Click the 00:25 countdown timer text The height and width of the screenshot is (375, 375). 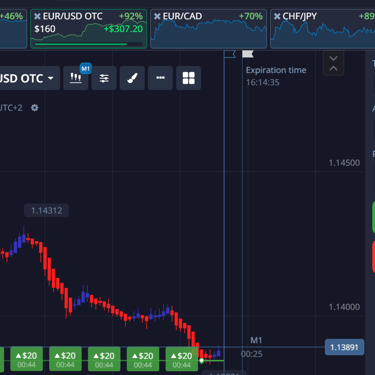(x=252, y=354)
